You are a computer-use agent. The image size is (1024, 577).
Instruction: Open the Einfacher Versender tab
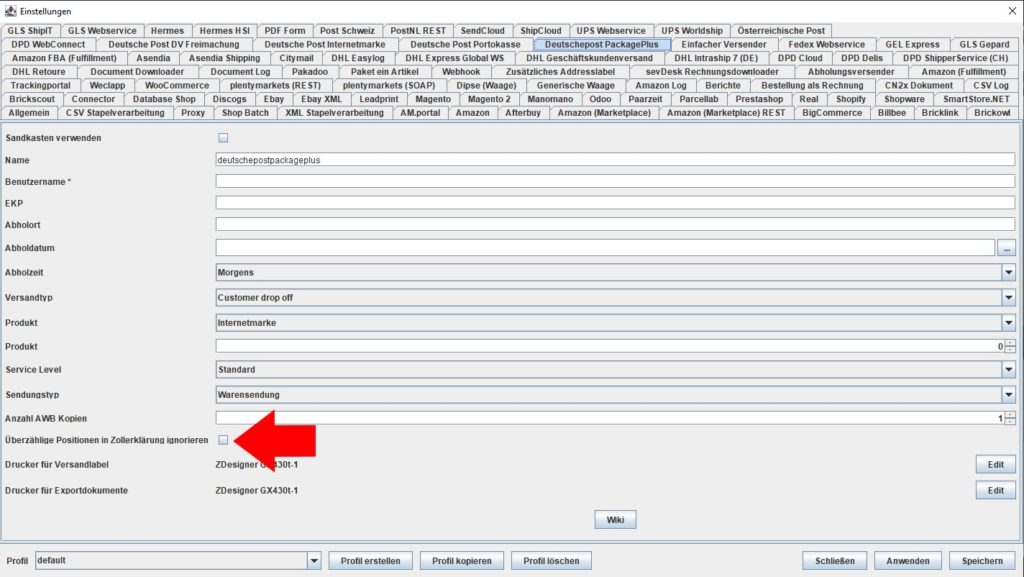click(x=724, y=44)
